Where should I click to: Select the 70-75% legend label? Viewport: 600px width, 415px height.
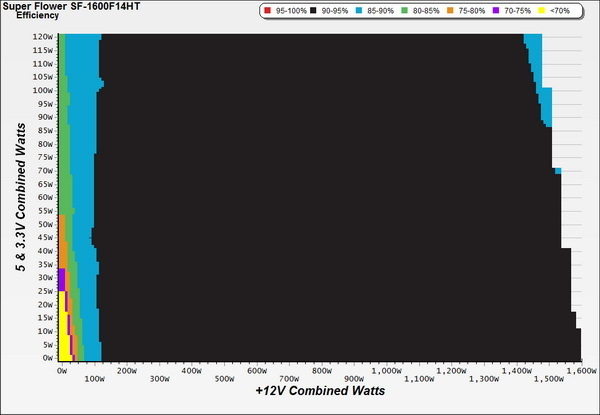point(517,11)
